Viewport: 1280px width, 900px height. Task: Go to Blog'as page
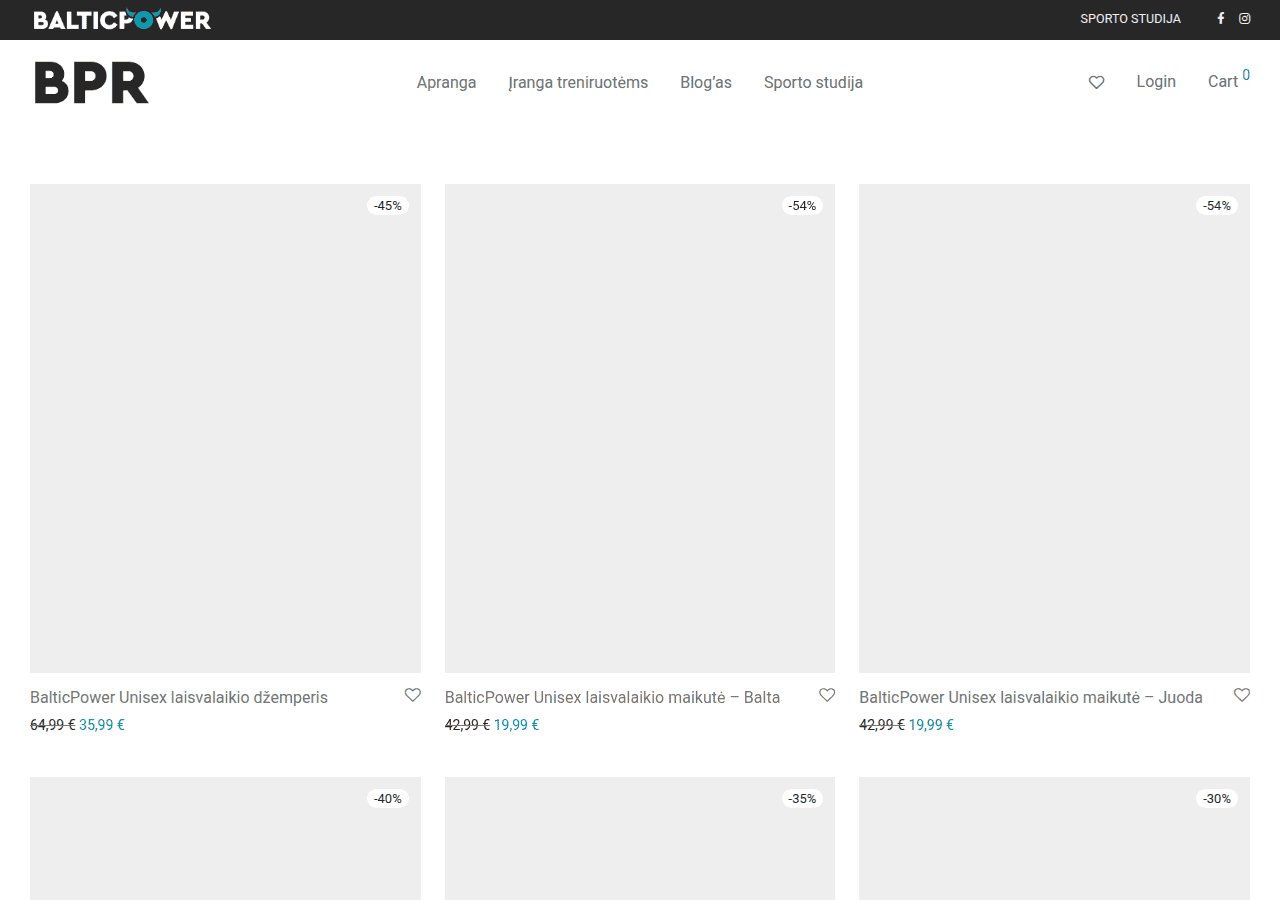(x=706, y=82)
